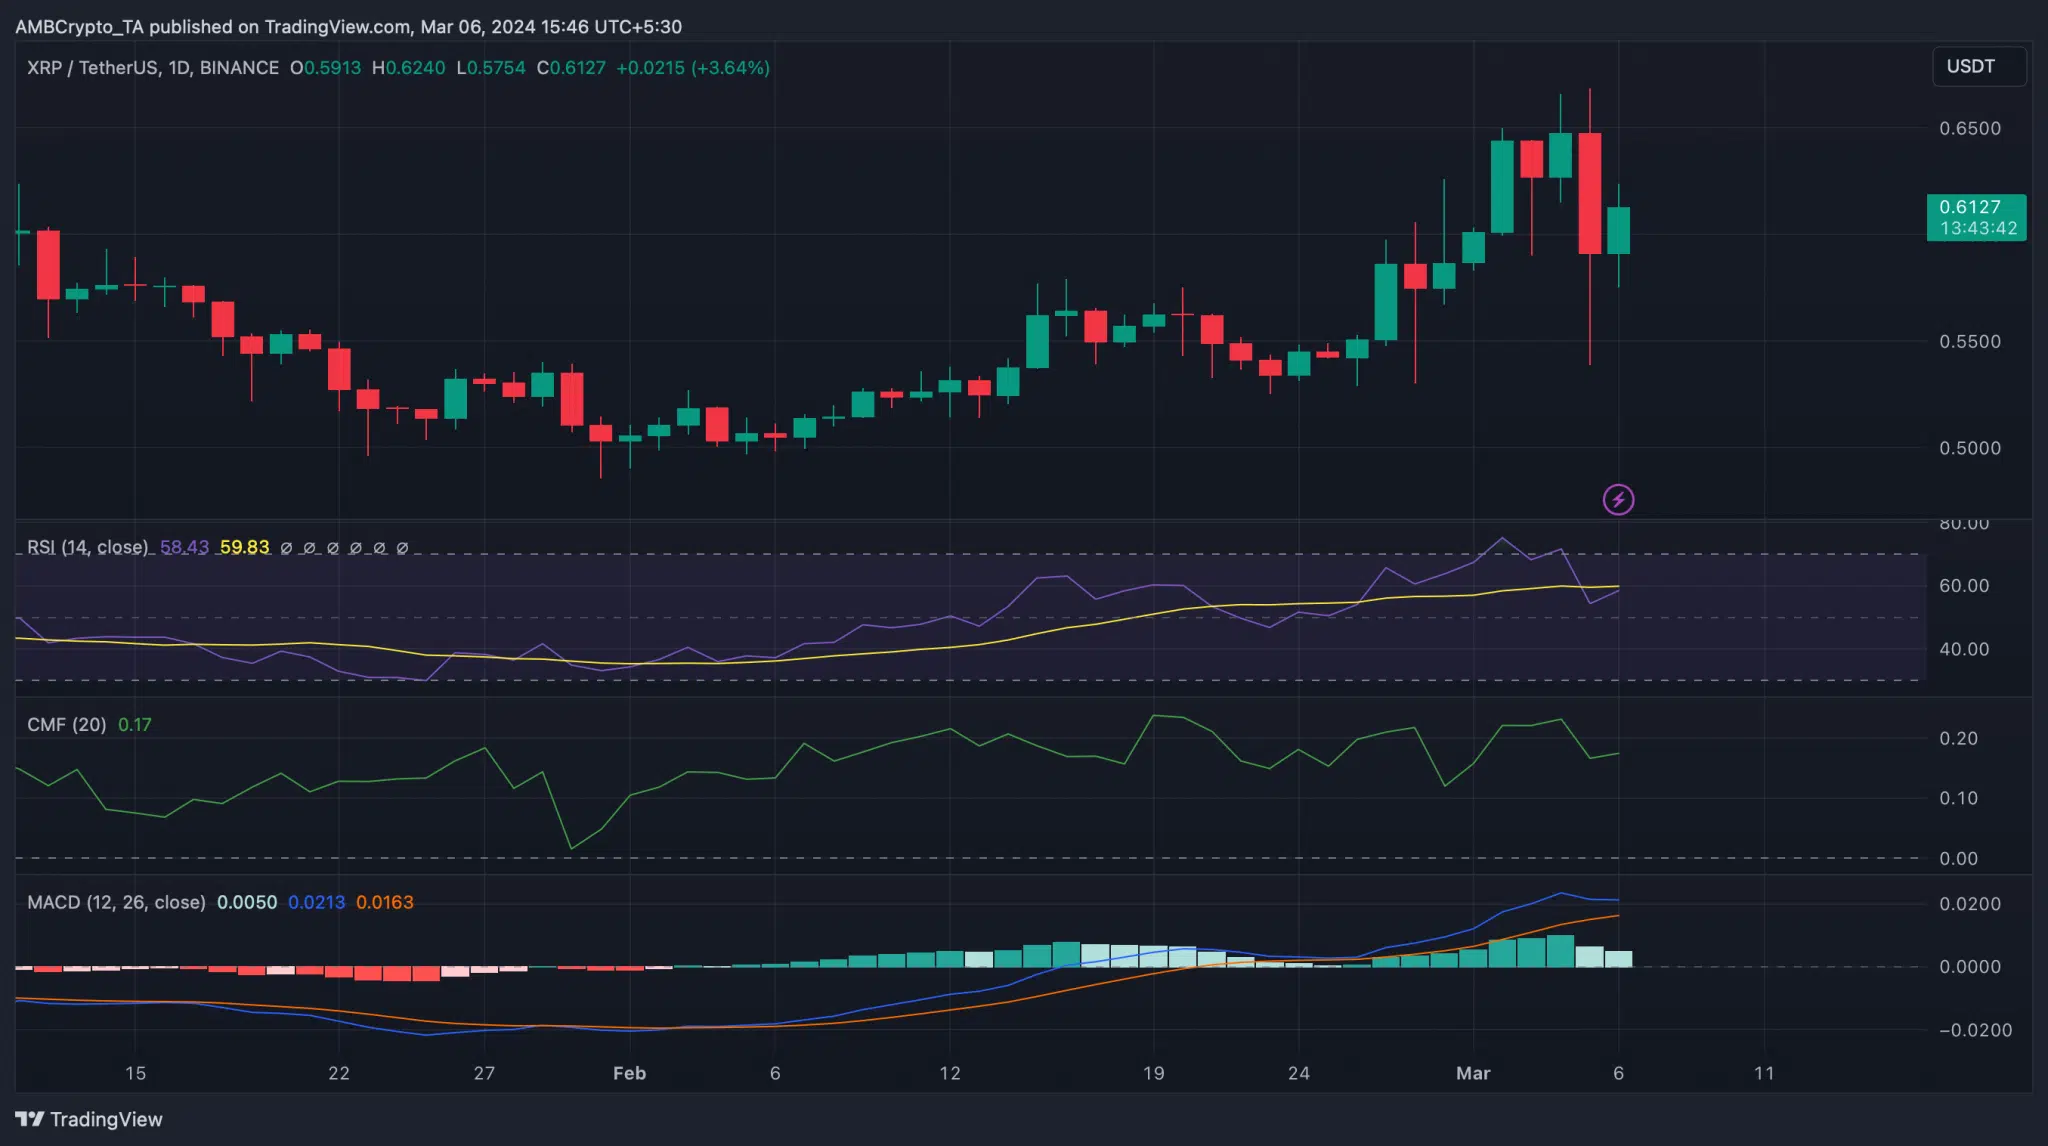Click the 22 date axis label

click(339, 1073)
